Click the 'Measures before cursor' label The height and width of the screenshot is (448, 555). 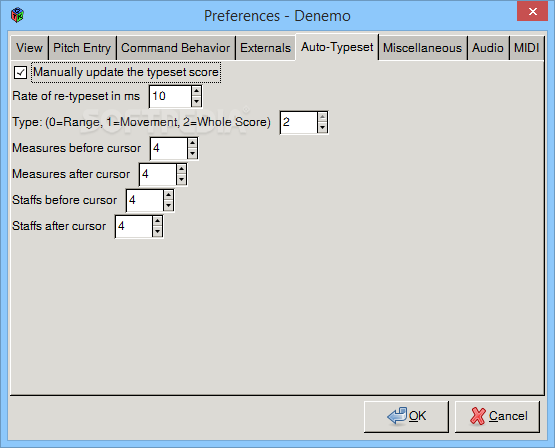coord(76,148)
